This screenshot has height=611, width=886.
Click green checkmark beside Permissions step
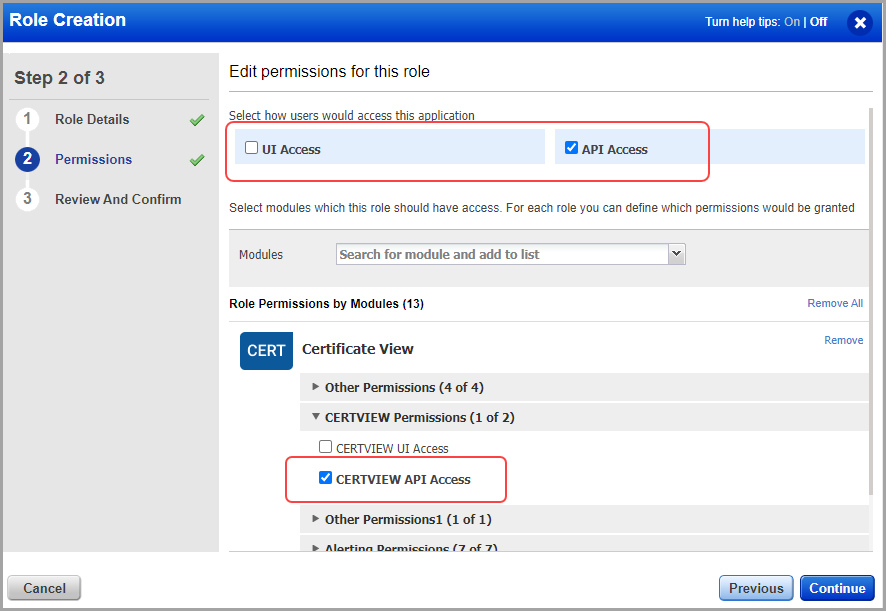click(x=197, y=160)
